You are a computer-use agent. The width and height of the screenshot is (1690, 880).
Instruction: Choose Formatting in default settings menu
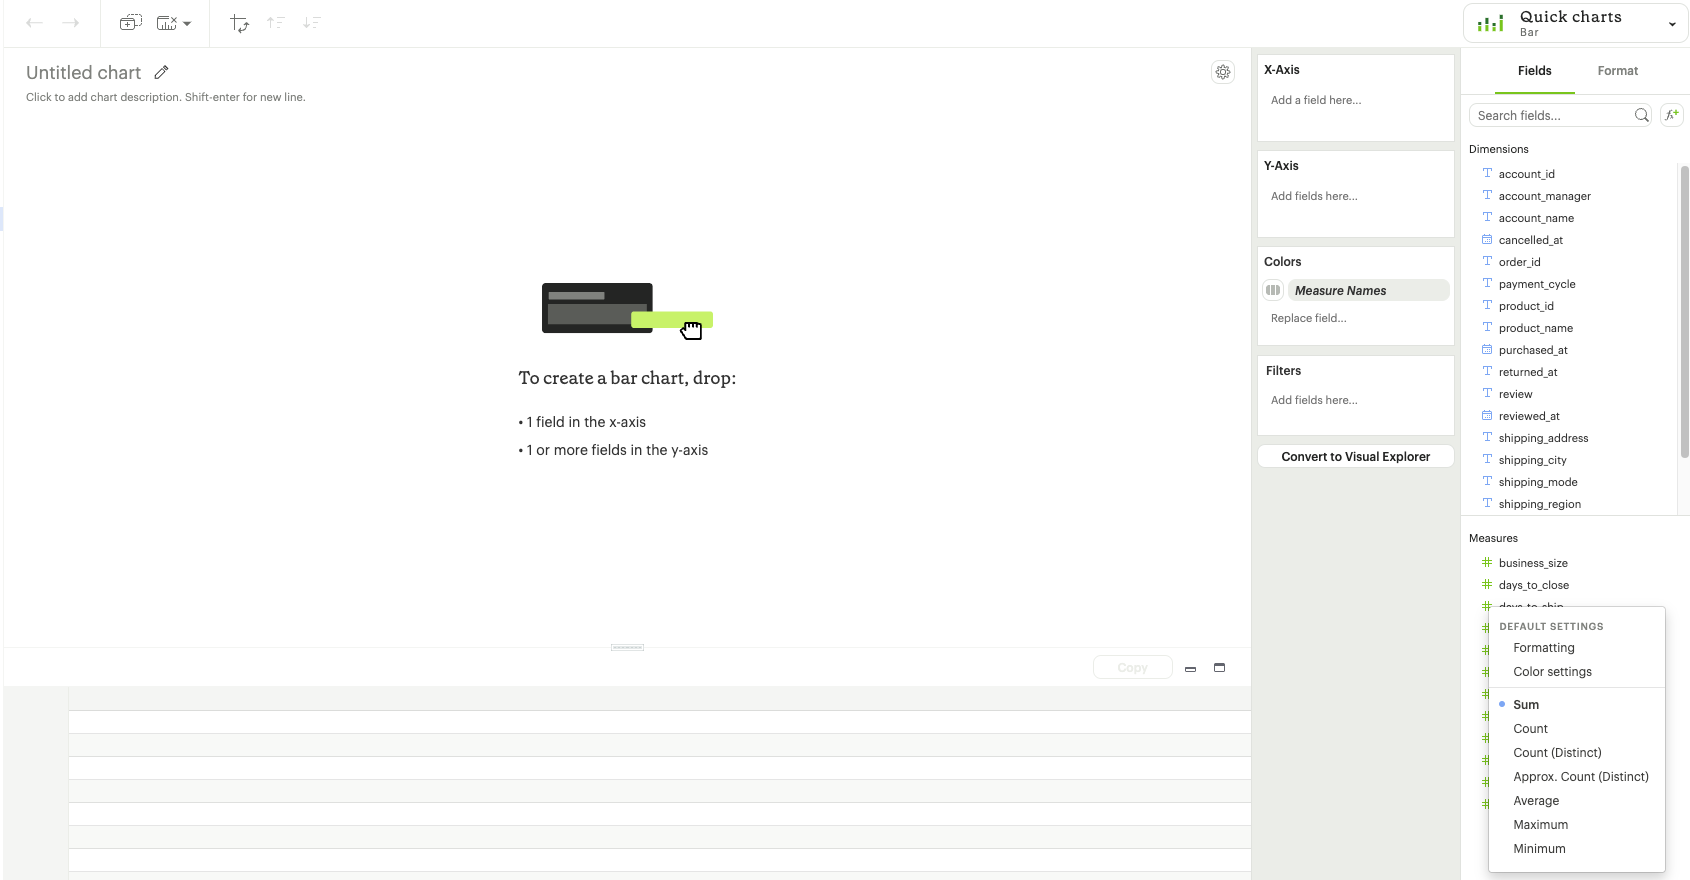tap(1543, 648)
